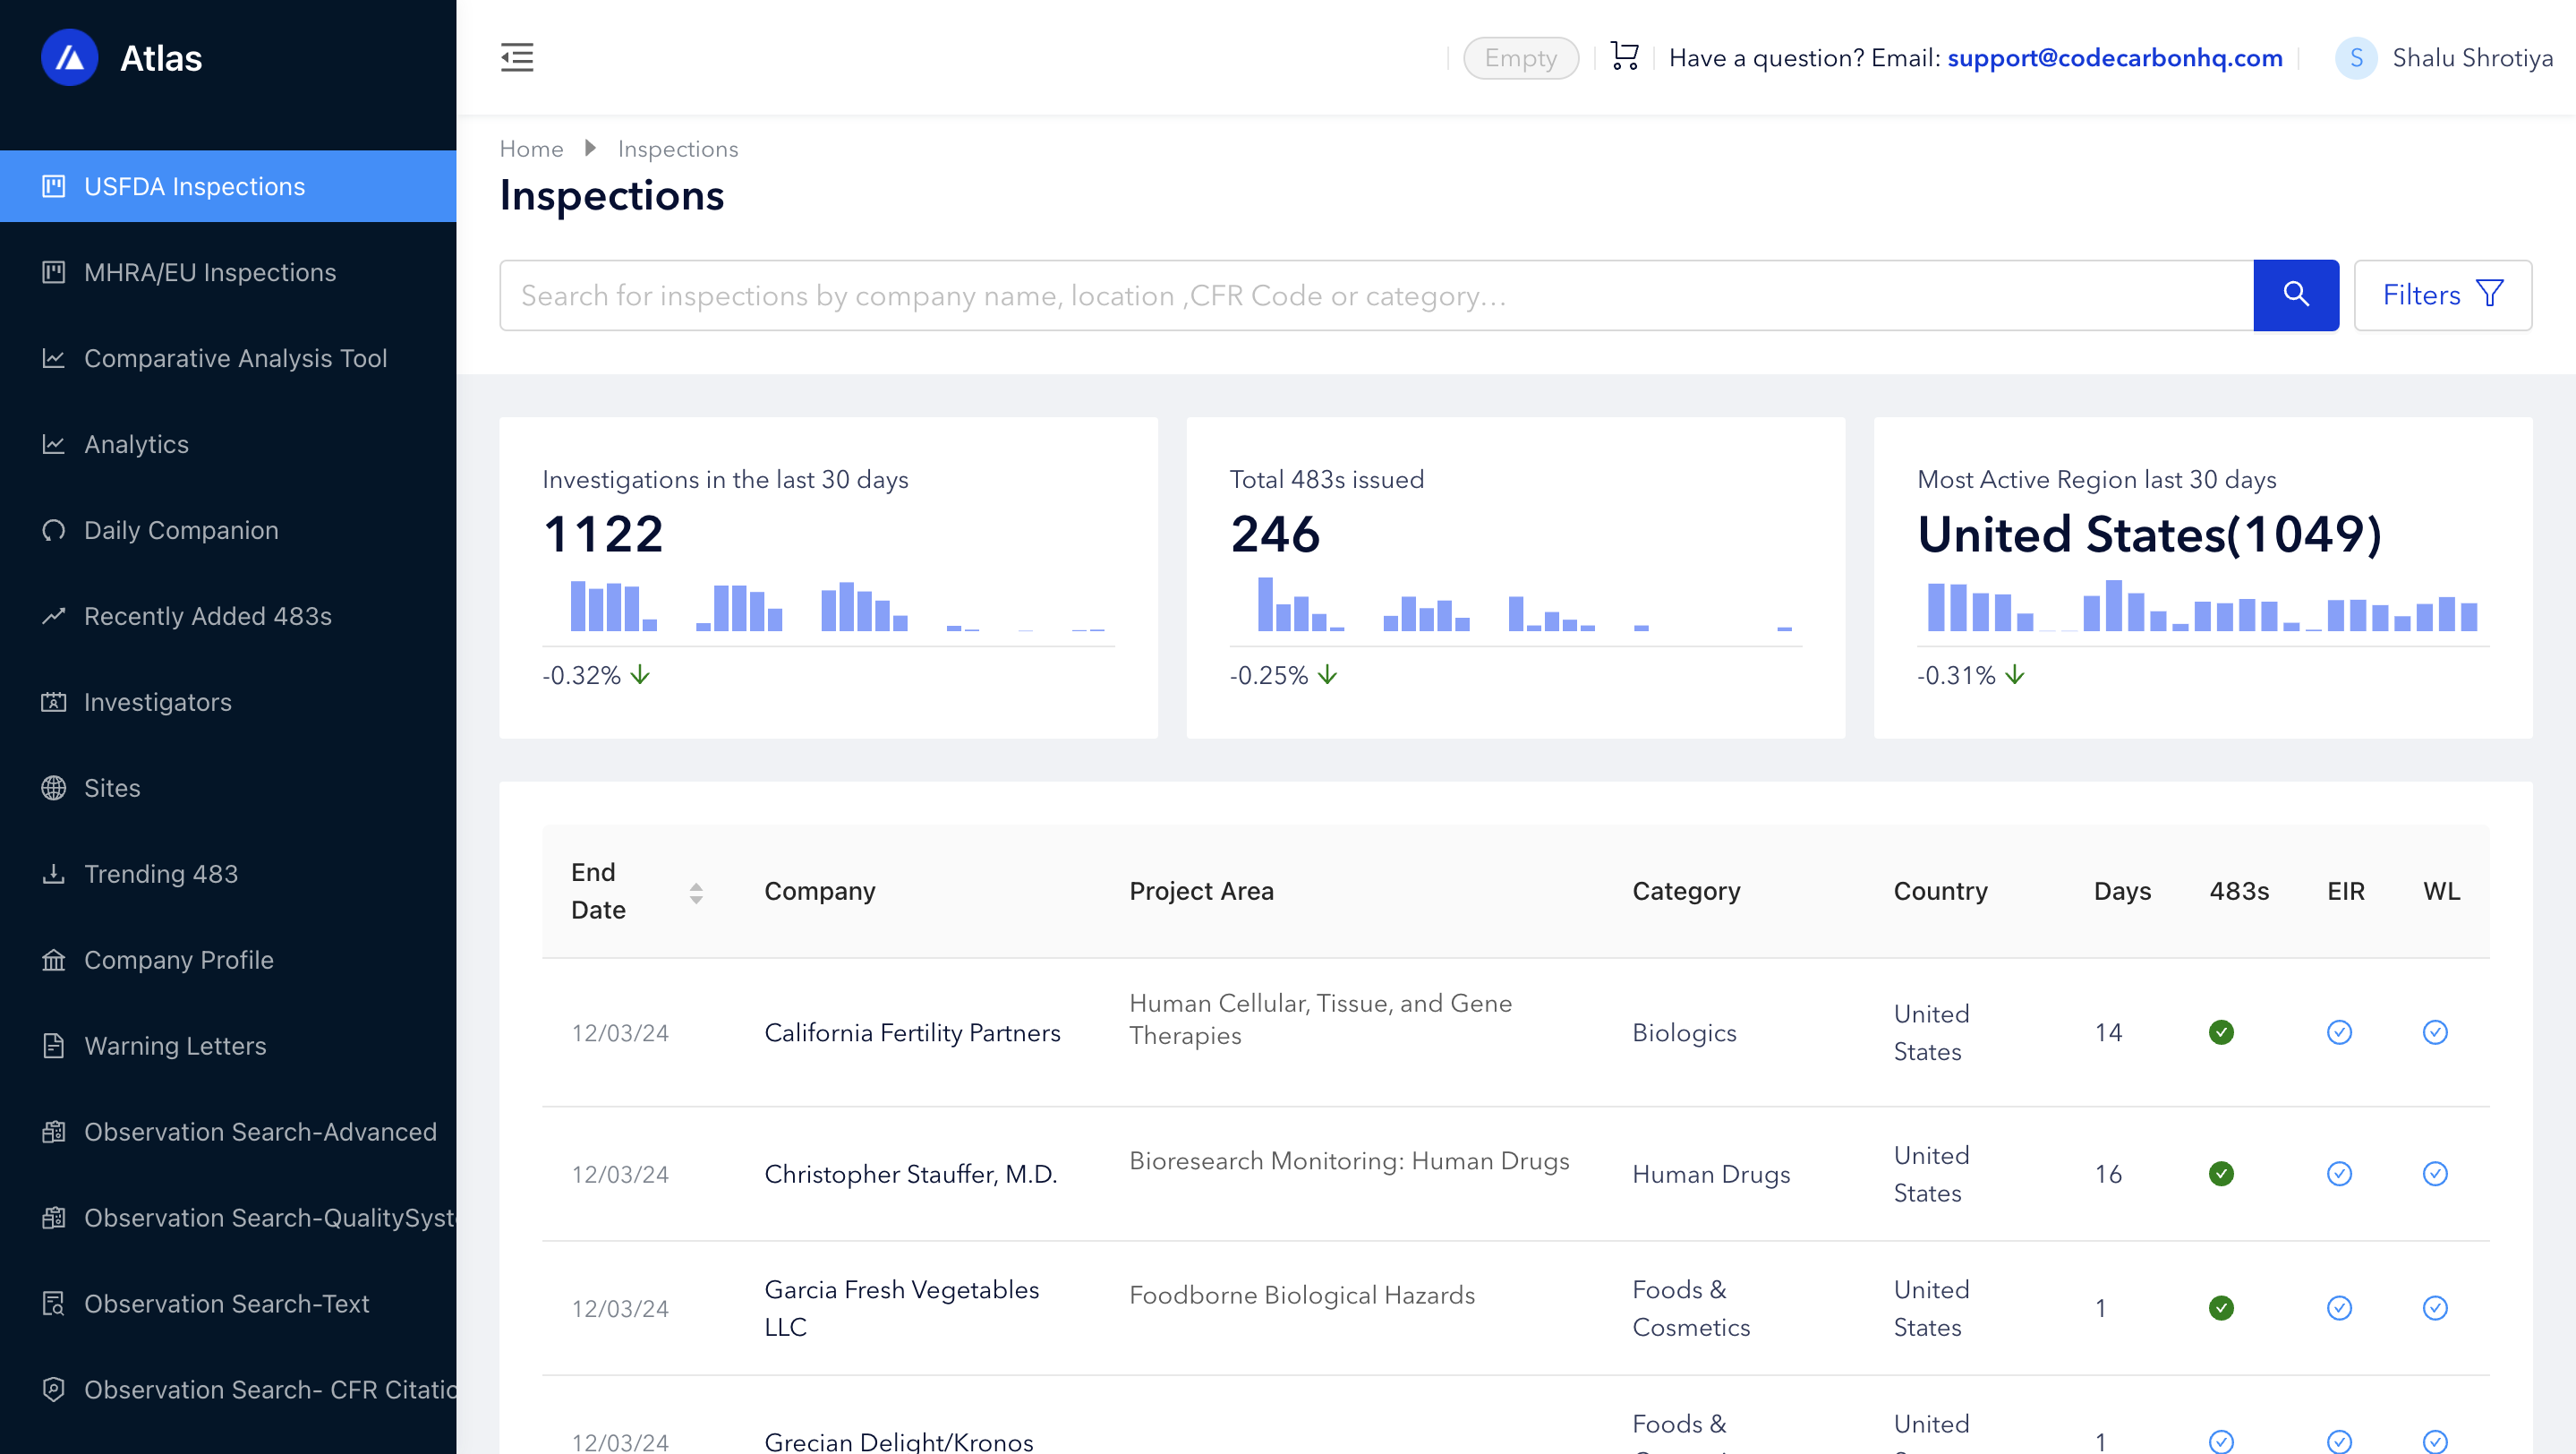
Task: Toggle the 483s green check for California Fertility Partners
Action: click(x=2222, y=1032)
